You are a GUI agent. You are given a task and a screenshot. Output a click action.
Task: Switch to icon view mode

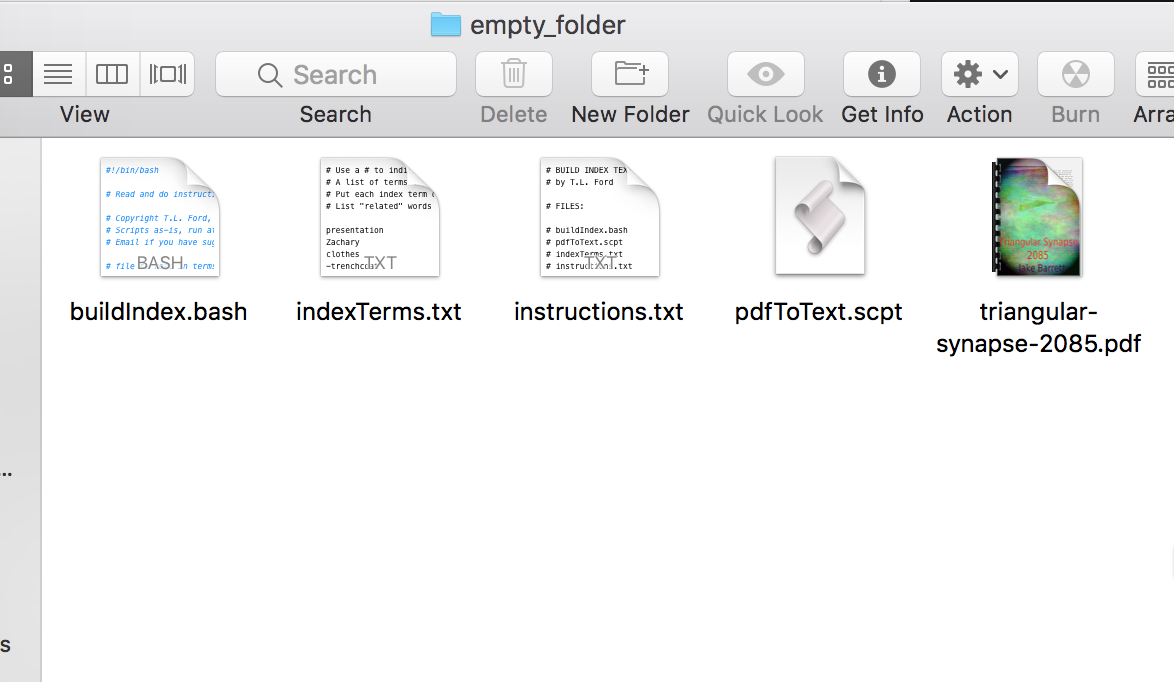15,74
